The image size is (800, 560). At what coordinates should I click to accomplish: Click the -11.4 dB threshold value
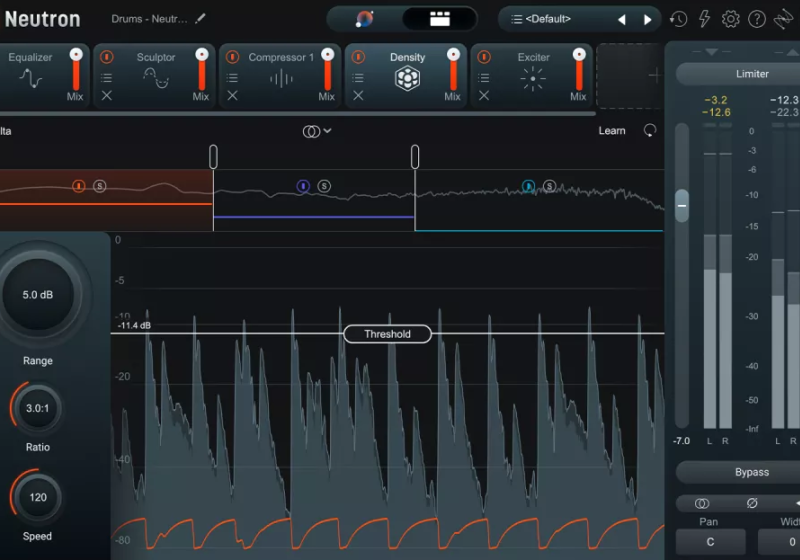click(134, 325)
